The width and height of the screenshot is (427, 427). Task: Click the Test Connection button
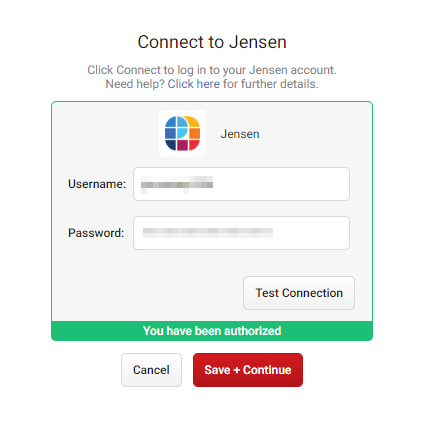299,293
